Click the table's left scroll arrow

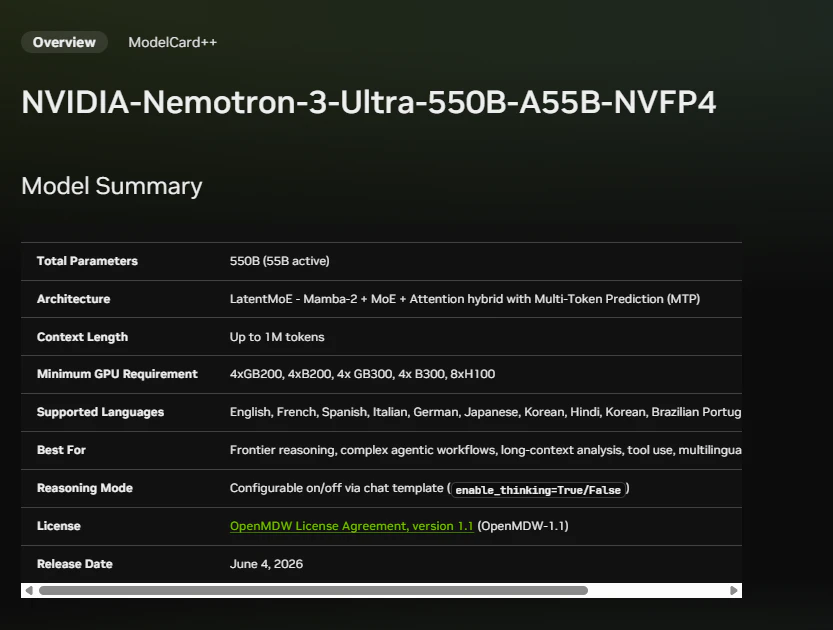click(29, 590)
